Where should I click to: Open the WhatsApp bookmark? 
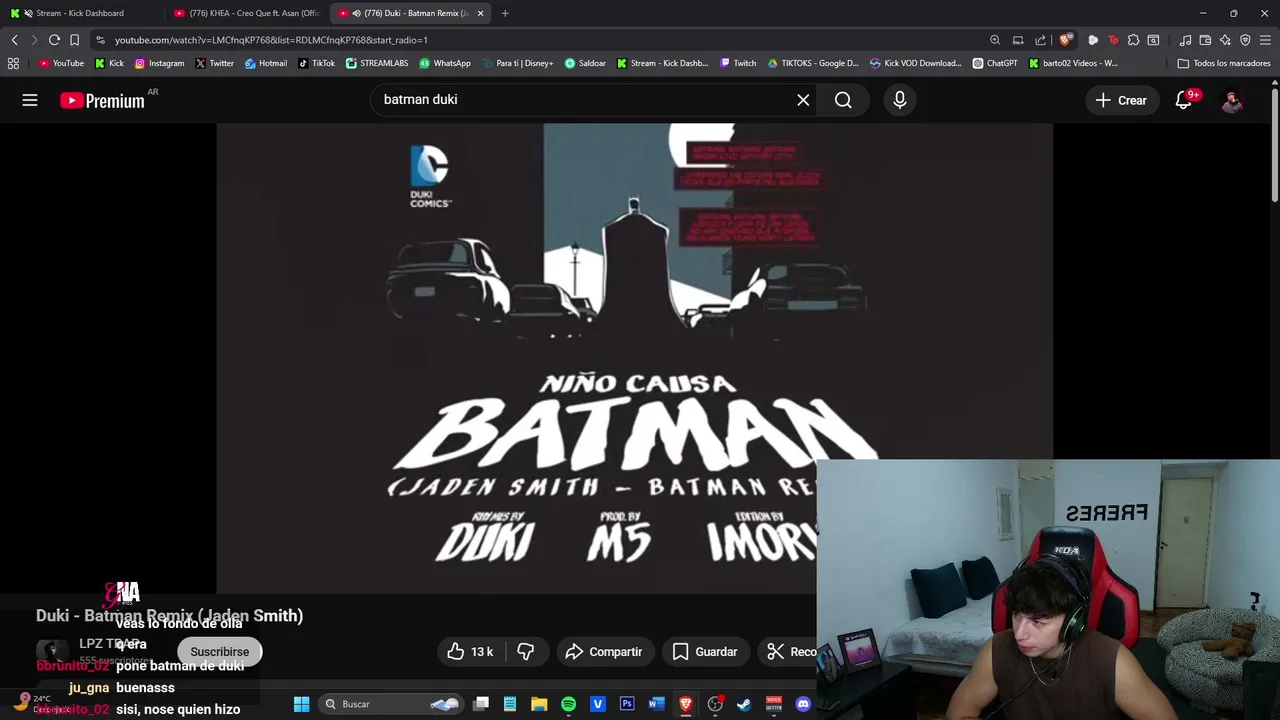point(445,63)
